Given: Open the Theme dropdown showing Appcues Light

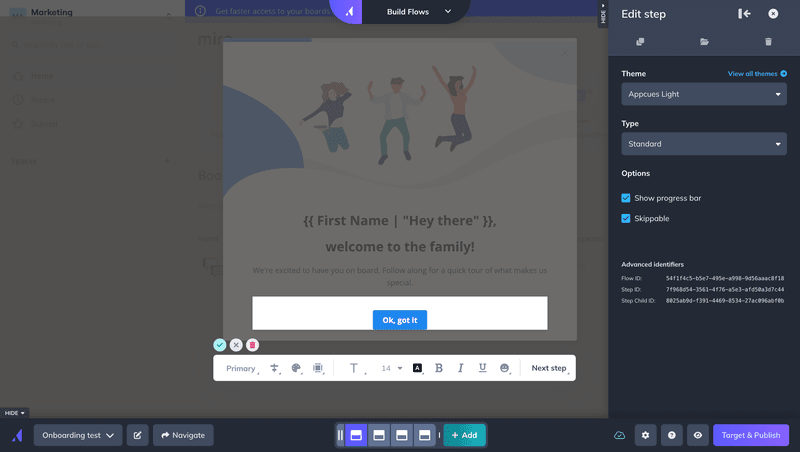Looking at the screenshot, I should (703, 94).
